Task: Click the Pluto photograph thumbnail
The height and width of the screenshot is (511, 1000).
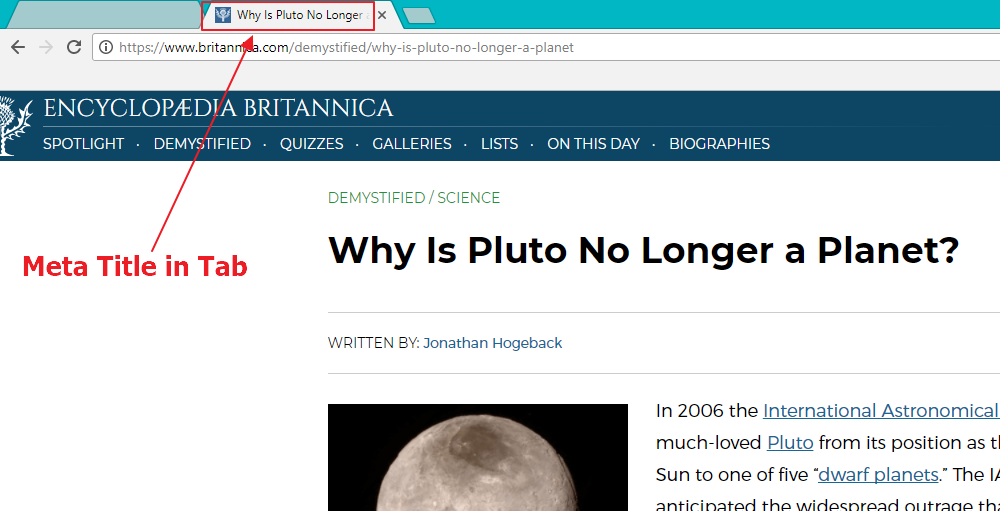Action: click(x=478, y=457)
